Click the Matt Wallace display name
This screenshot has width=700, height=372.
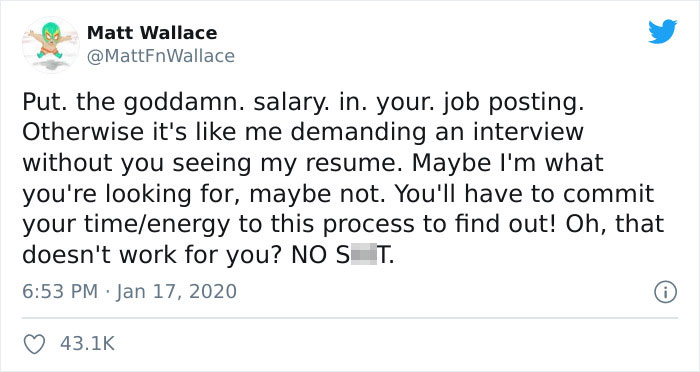152,33
